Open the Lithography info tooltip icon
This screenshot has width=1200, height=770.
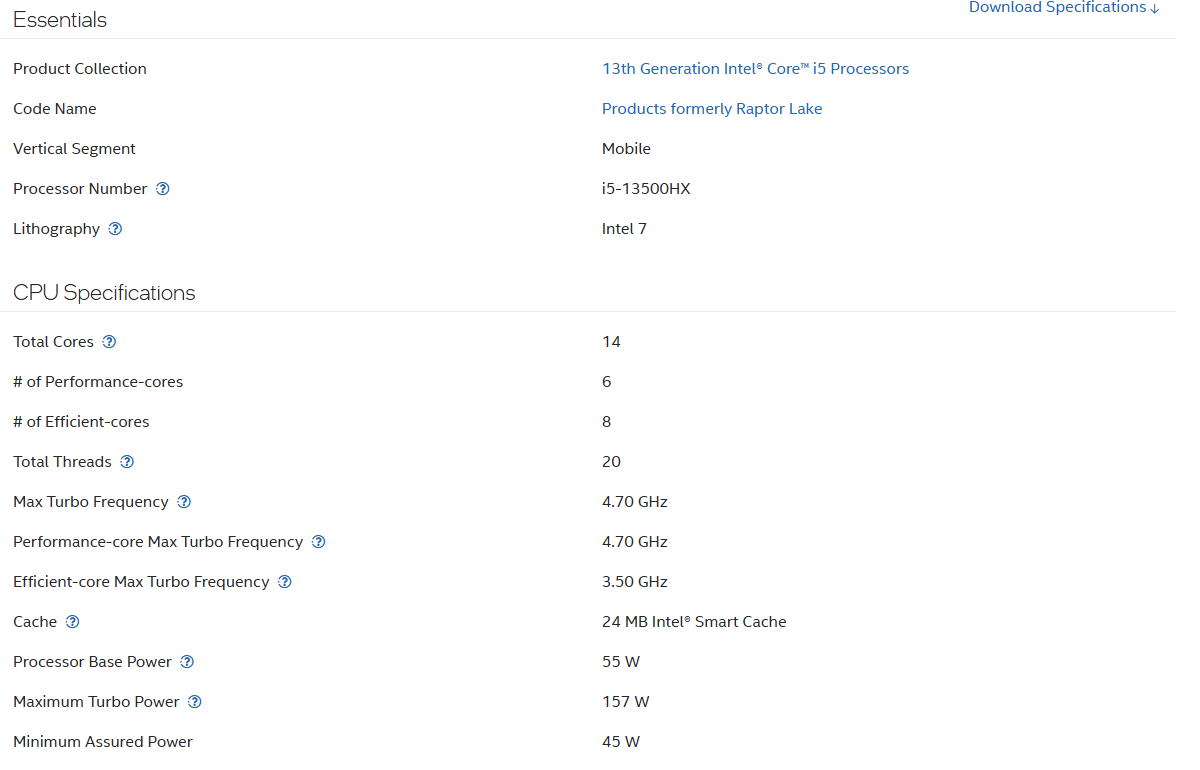pos(115,229)
